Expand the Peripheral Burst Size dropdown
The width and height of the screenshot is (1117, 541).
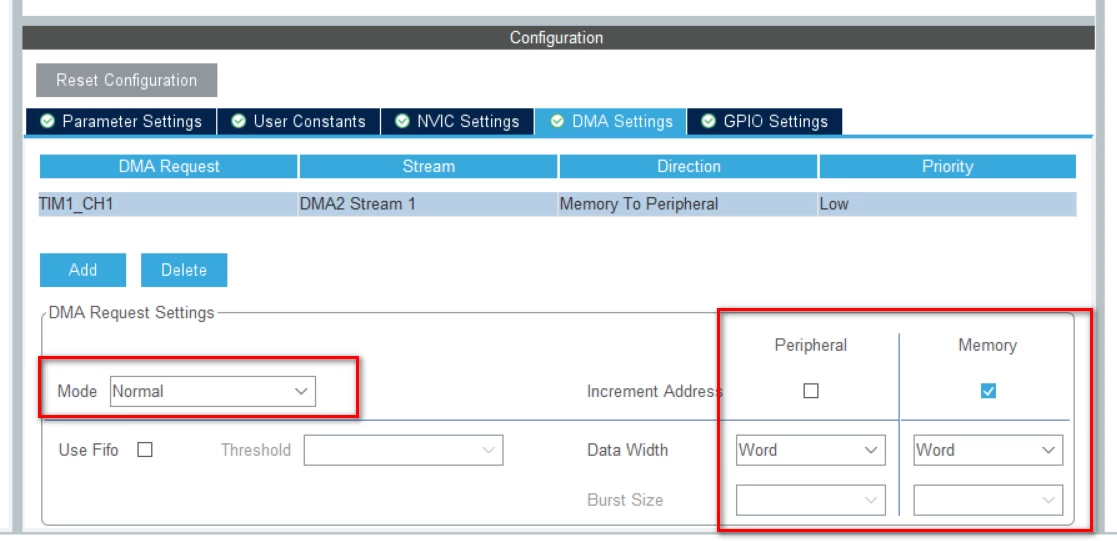click(811, 500)
